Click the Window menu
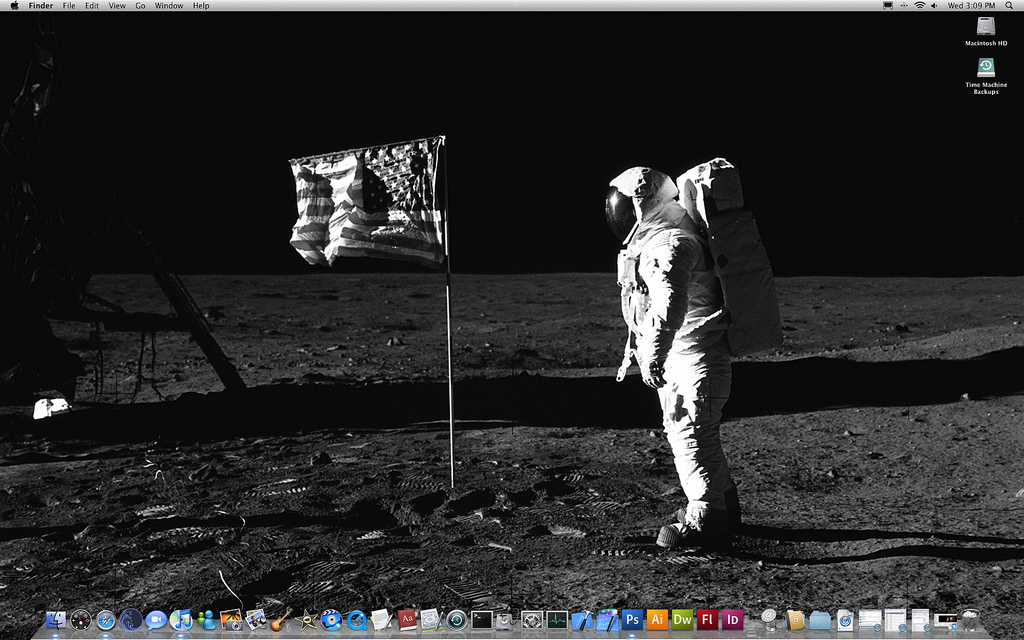This screenshot has width=1024, height=640. (169, 6)
